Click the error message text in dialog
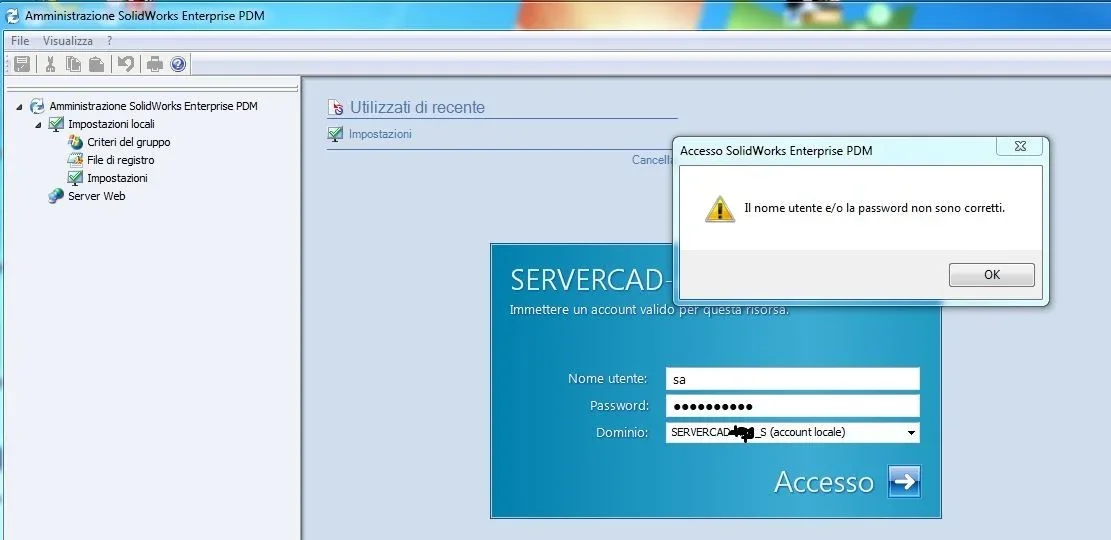1111x540 pixels. pyautogui.click(x=874, y=208)
